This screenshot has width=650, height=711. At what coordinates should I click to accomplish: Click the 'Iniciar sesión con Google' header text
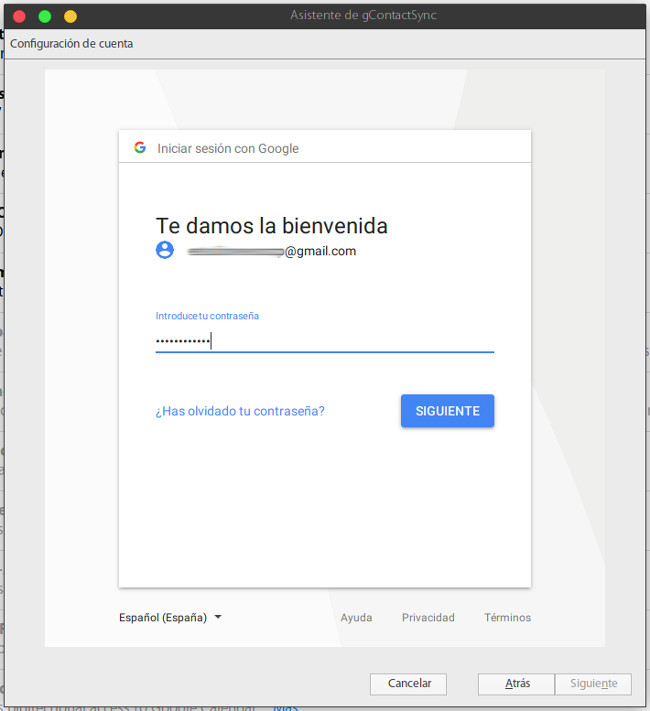pos(228,148)
